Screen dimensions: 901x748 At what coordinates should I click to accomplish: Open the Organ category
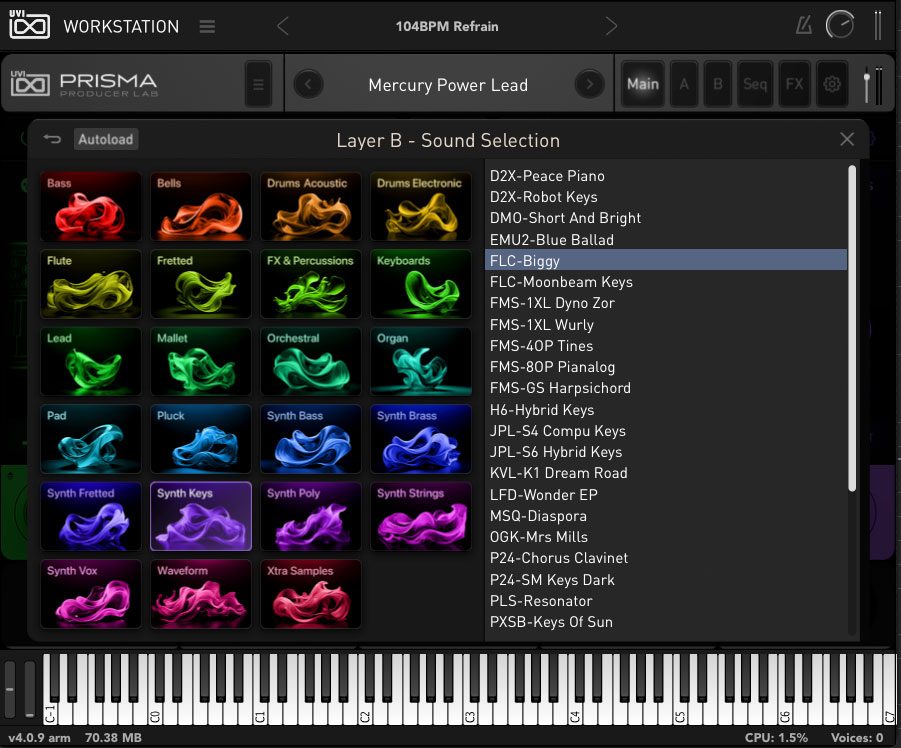(x=421, y=361)
